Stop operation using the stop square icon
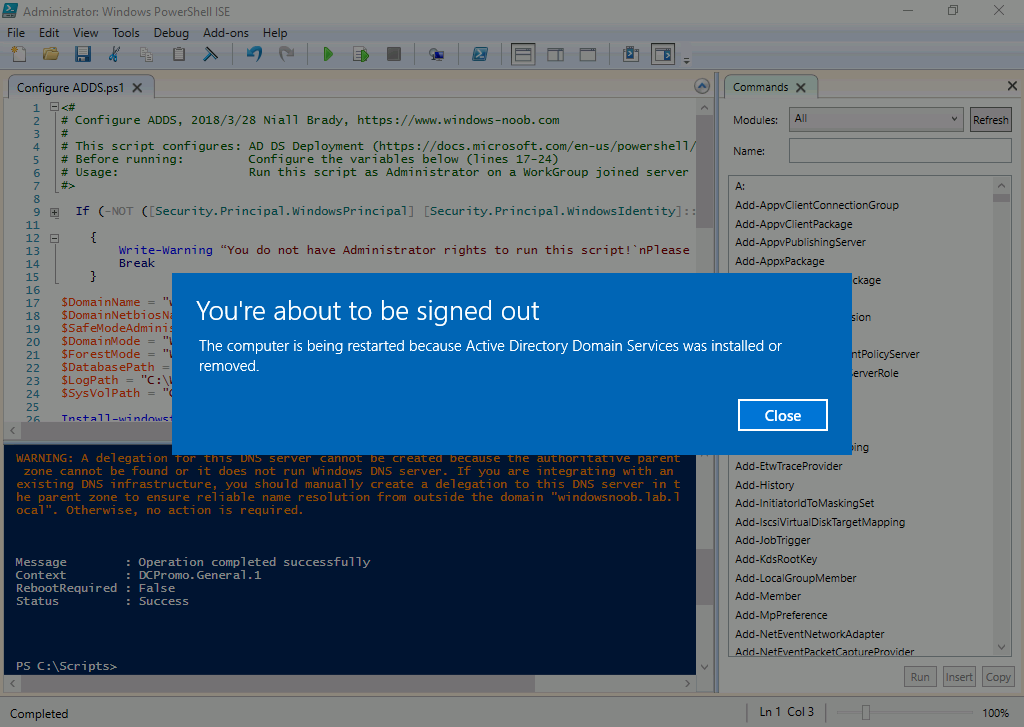The width and height of the screenshot is (1024, 727). coord(393,54)
